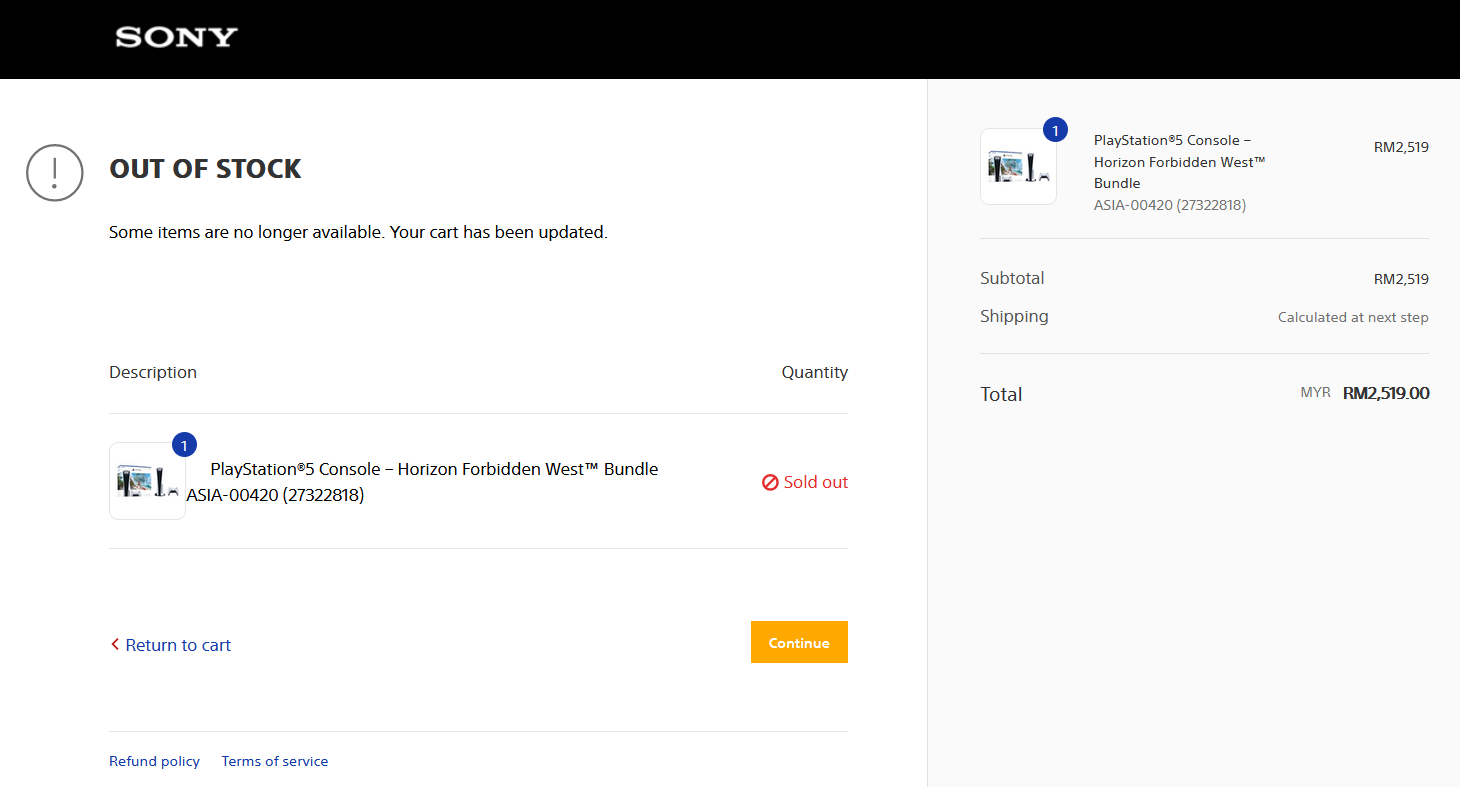This screenshot has height=787, width=1460.
Task: Click the Quantity column header
Action: click(x=814, y=372)
